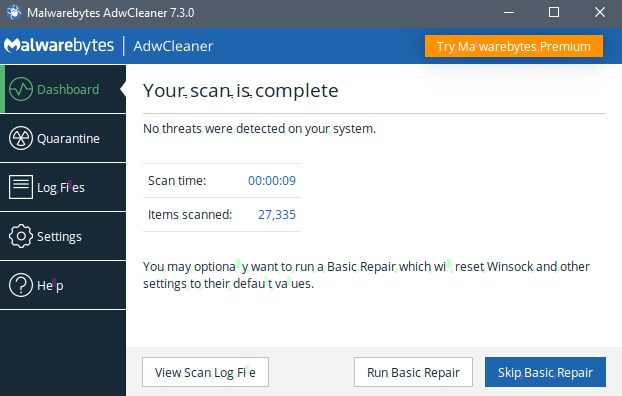Select the scan time value 00:00:09
The width and height of the screenshot is (622, 396).
click(272, 181)
